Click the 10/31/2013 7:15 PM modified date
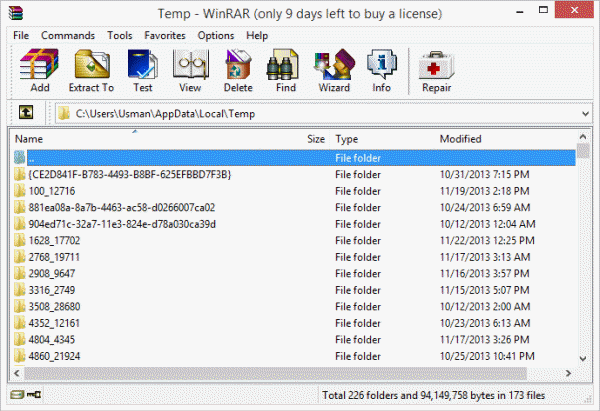 pos(484,175)
